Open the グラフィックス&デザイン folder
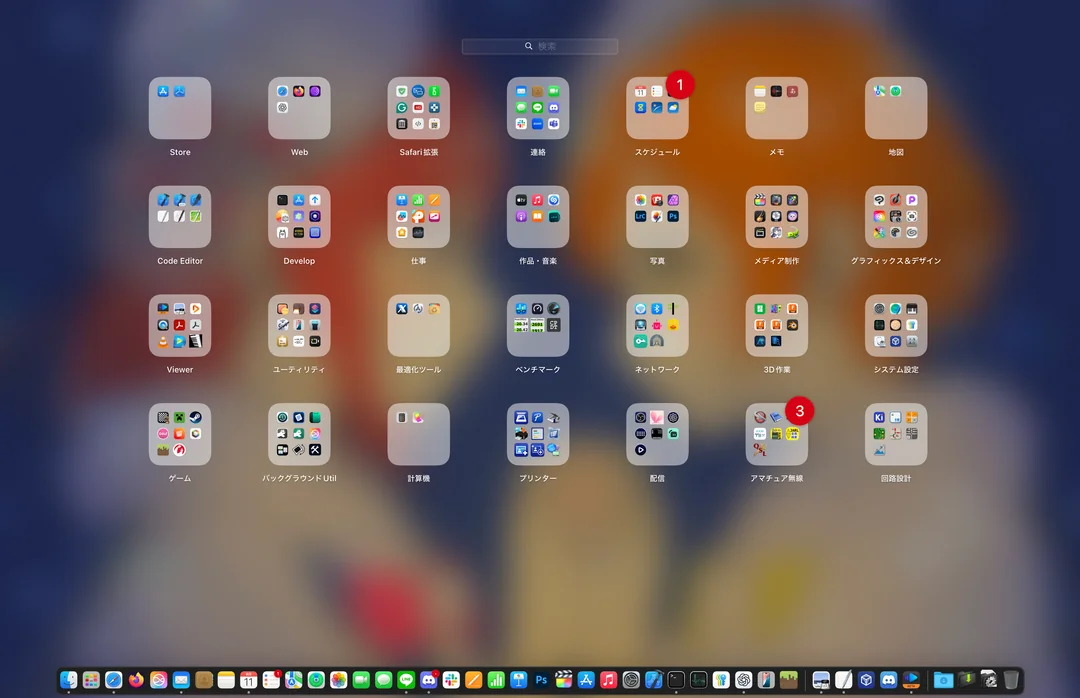The image size is (1080, 698). 896,216
